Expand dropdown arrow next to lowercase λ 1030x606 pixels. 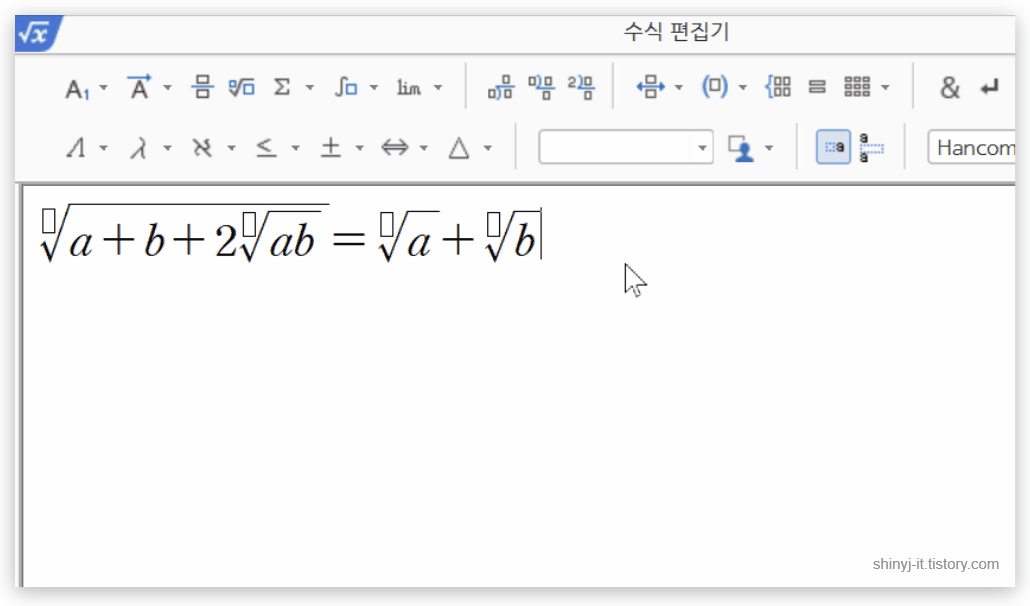(x=168, y=148)
